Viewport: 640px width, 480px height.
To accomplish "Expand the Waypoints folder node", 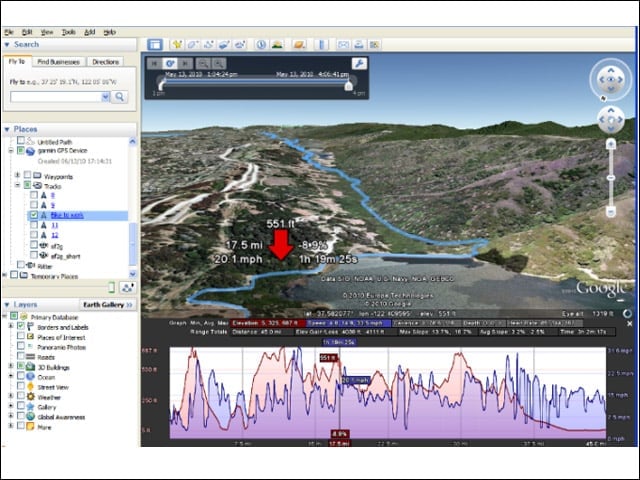I will (x=18, y=176).
